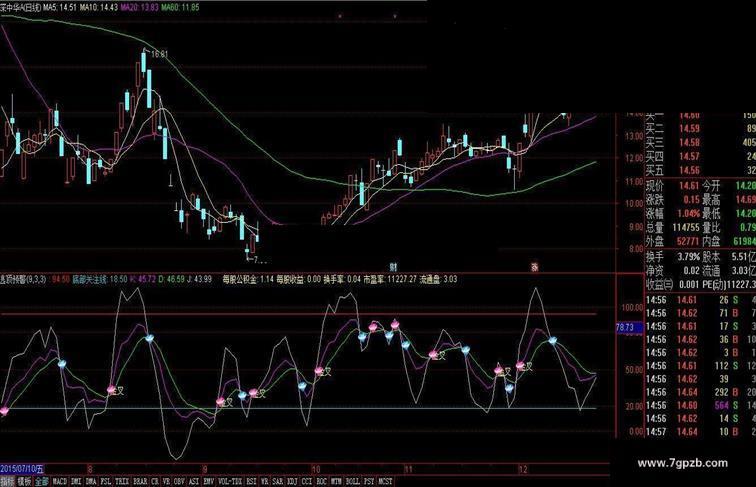This screenshot has height=487, width=756.
Task: Click the 现价 14.61 current price
Action: (x=673, y=186)
